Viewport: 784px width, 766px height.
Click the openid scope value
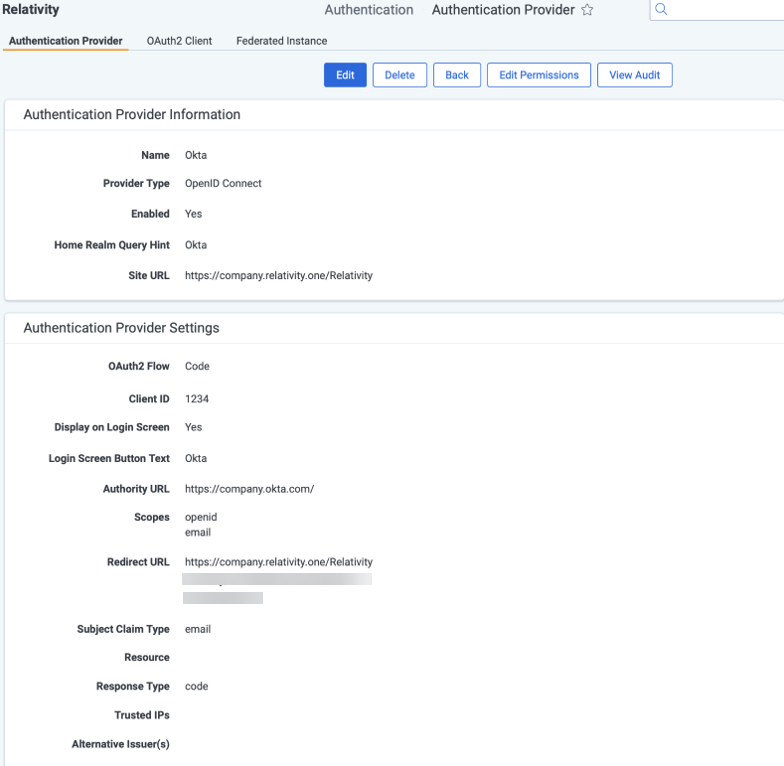tap(200, 518)
